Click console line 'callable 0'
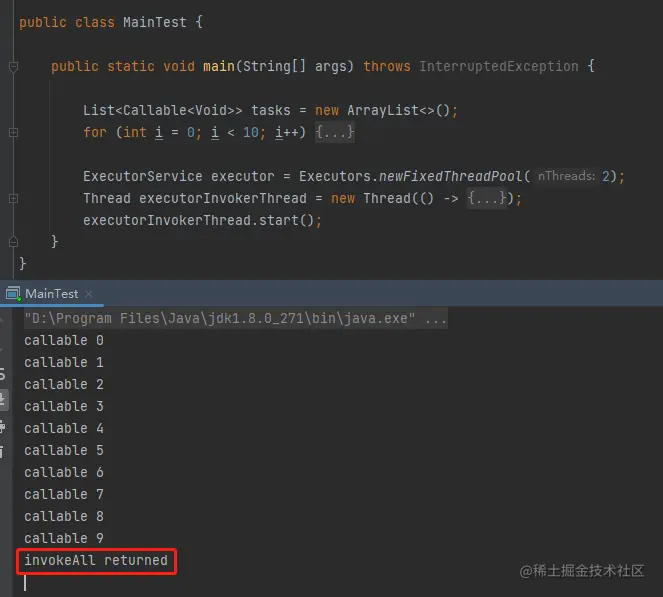663x597 pixels. click(x=64, y=340)
